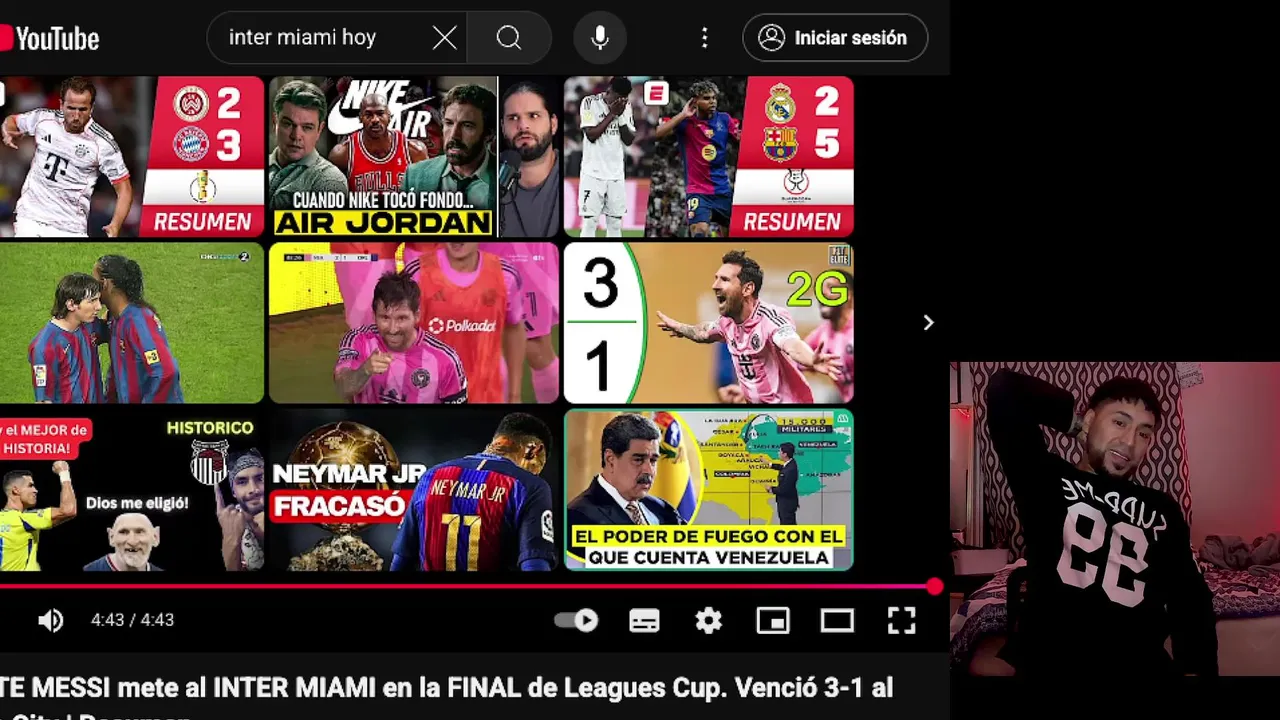Open the 2-3 RESUMEN Bayern video
Image resolution: width=1280 pixels, height=720 pixels.
click(132, 157)
